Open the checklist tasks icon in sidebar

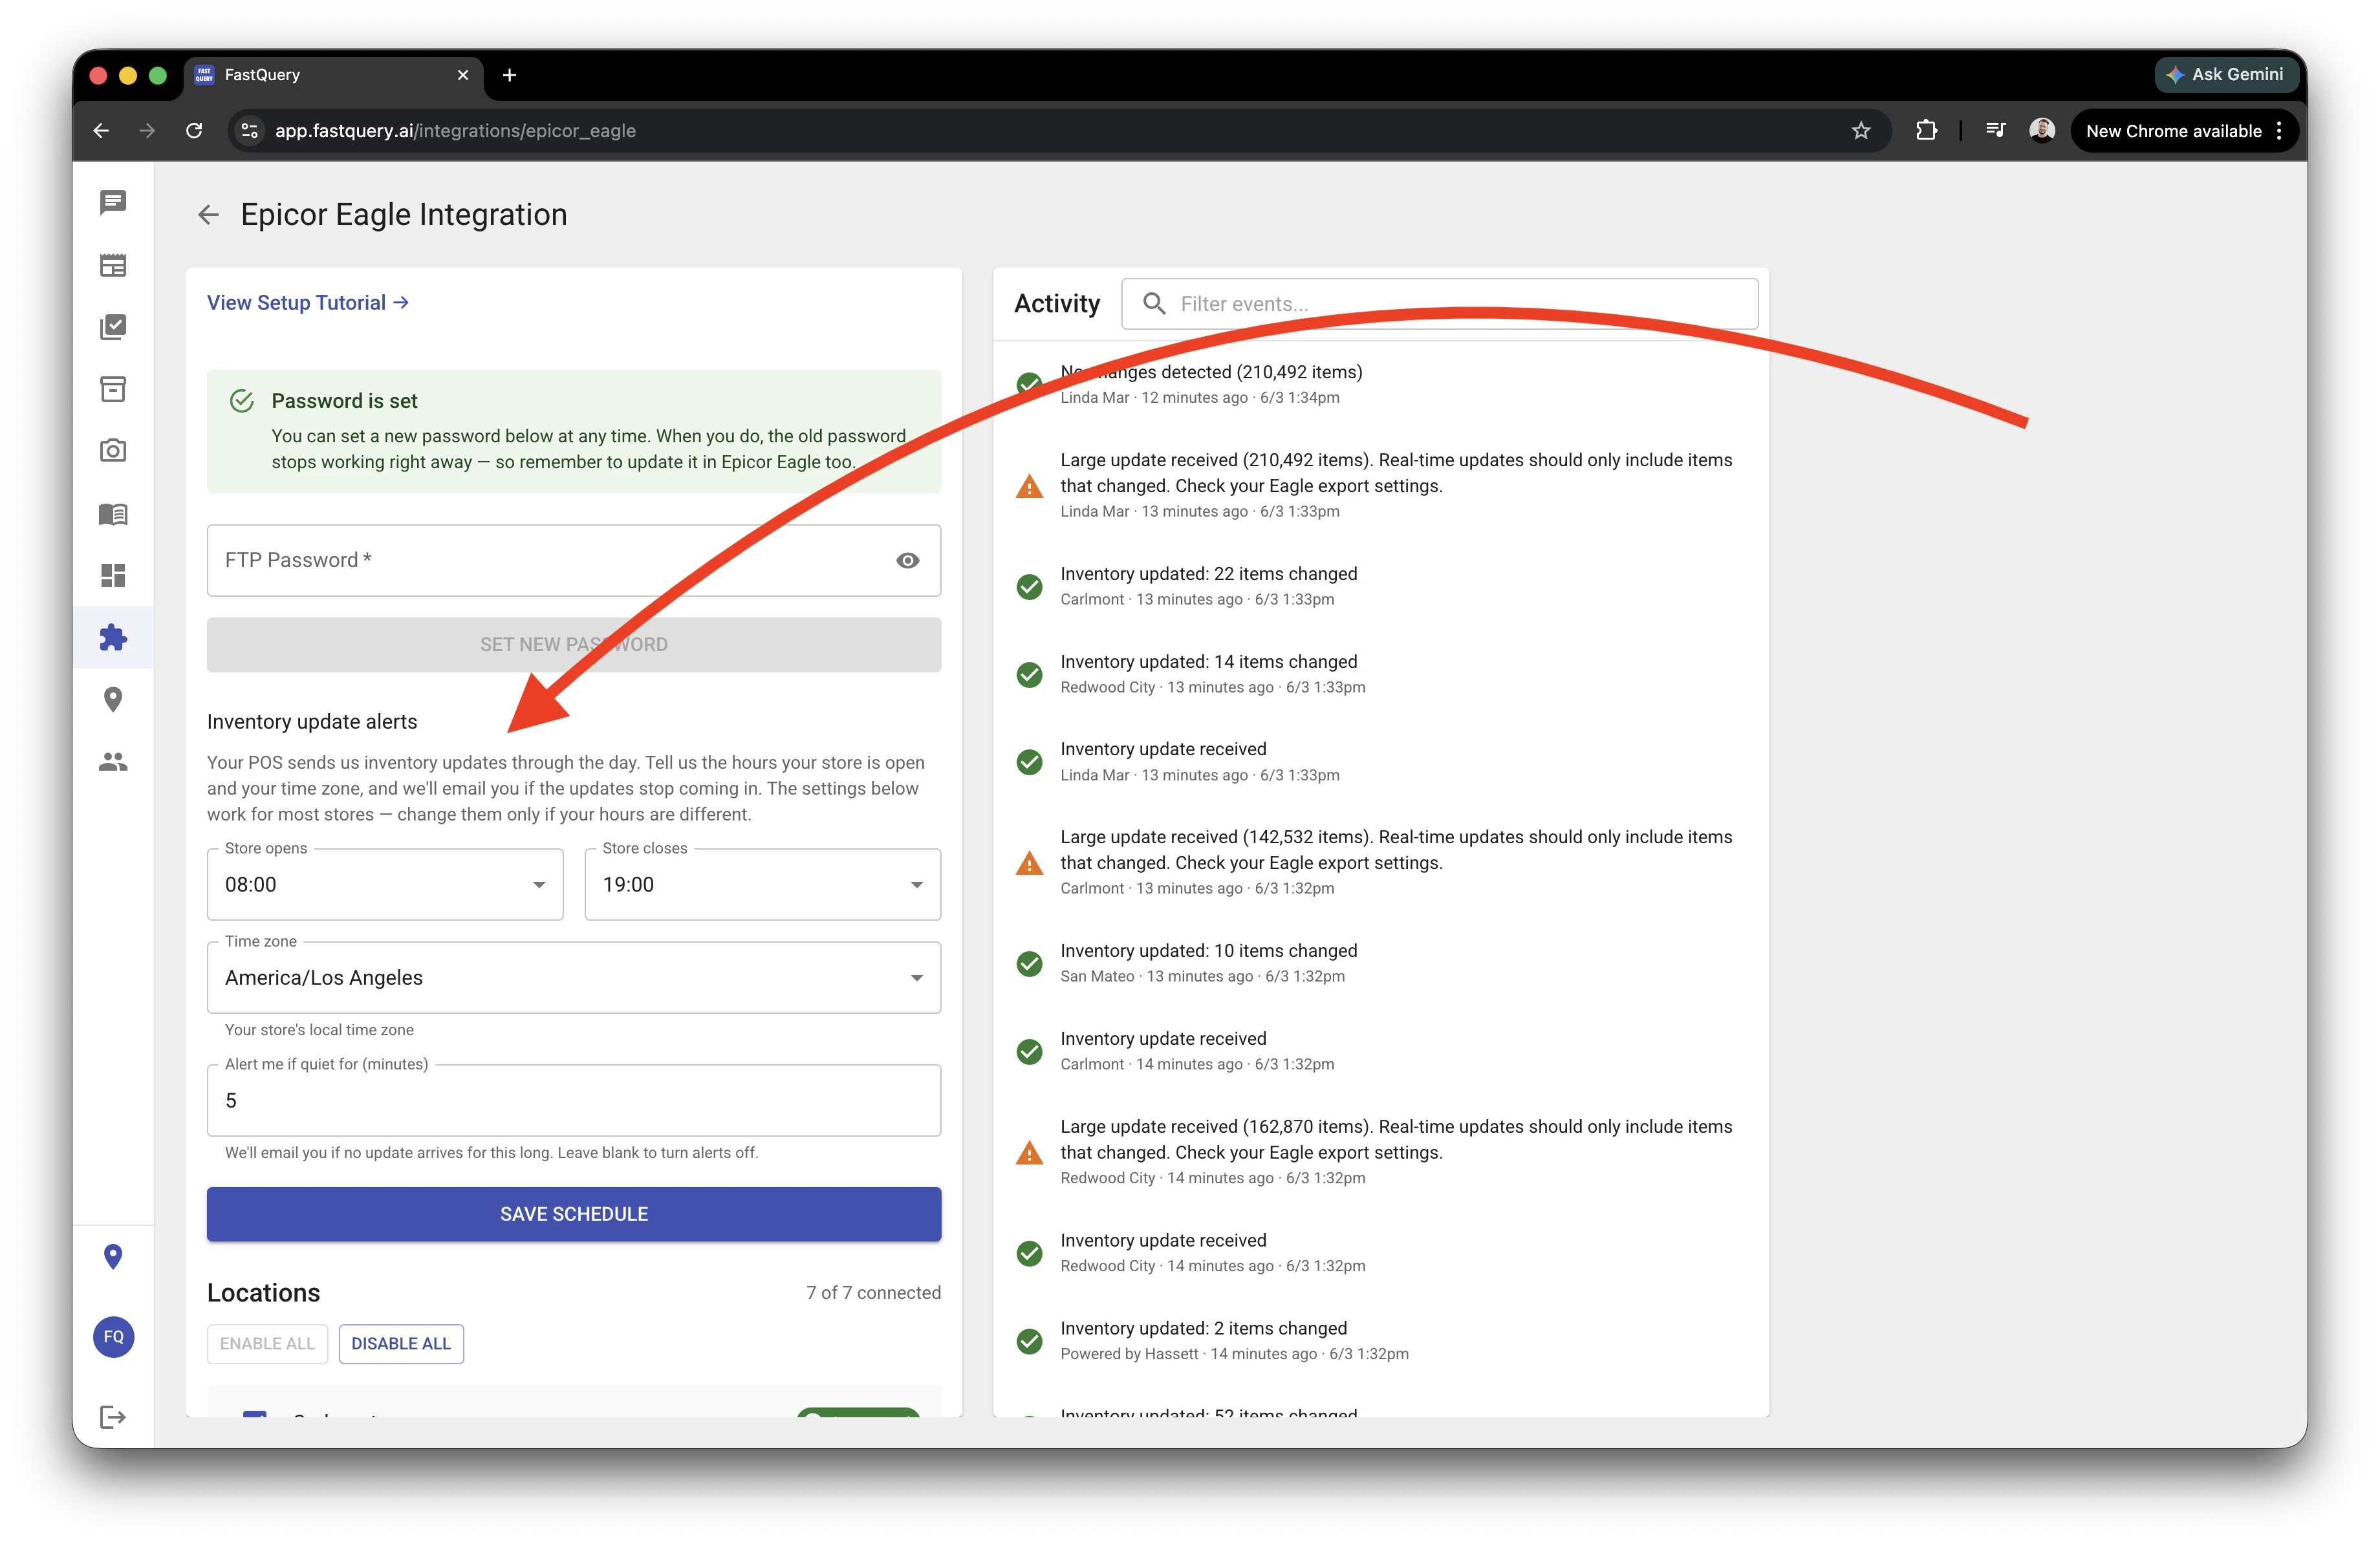113,327
